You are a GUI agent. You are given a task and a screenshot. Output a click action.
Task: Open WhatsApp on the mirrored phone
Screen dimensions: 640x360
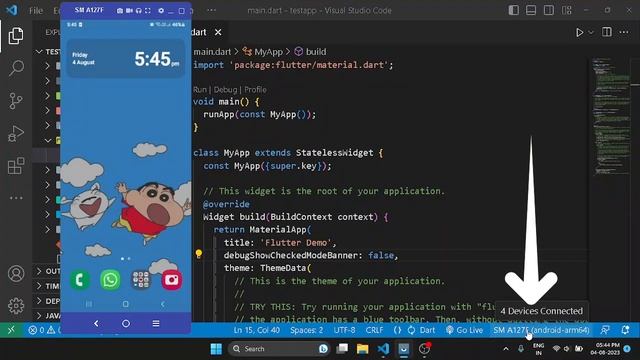[x=110, y=280]
